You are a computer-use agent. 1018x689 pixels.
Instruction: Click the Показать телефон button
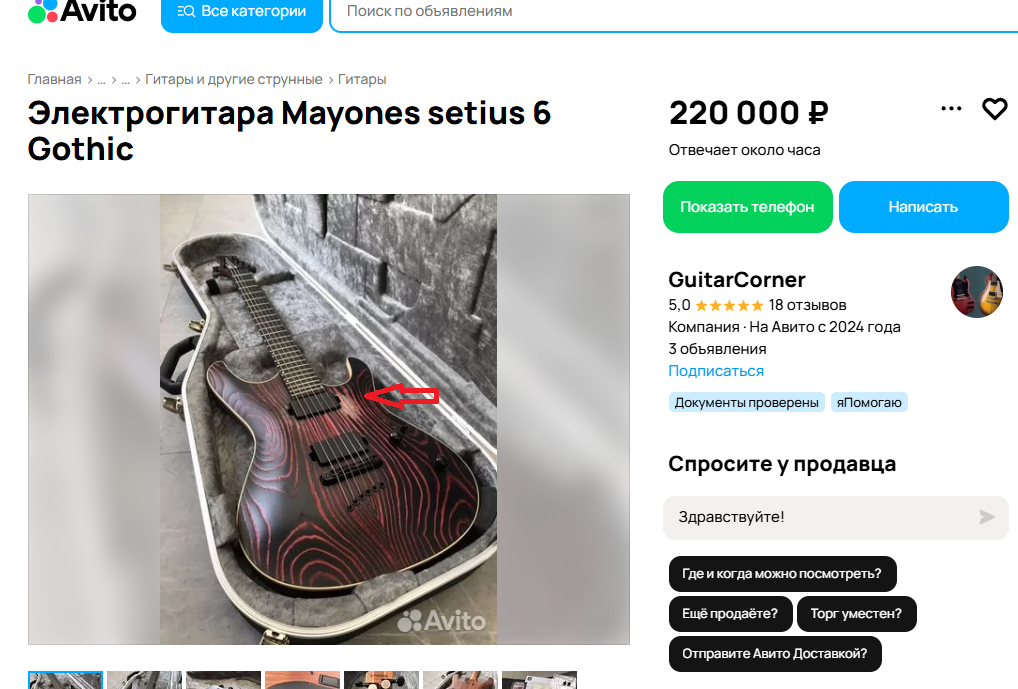point(747,207)
